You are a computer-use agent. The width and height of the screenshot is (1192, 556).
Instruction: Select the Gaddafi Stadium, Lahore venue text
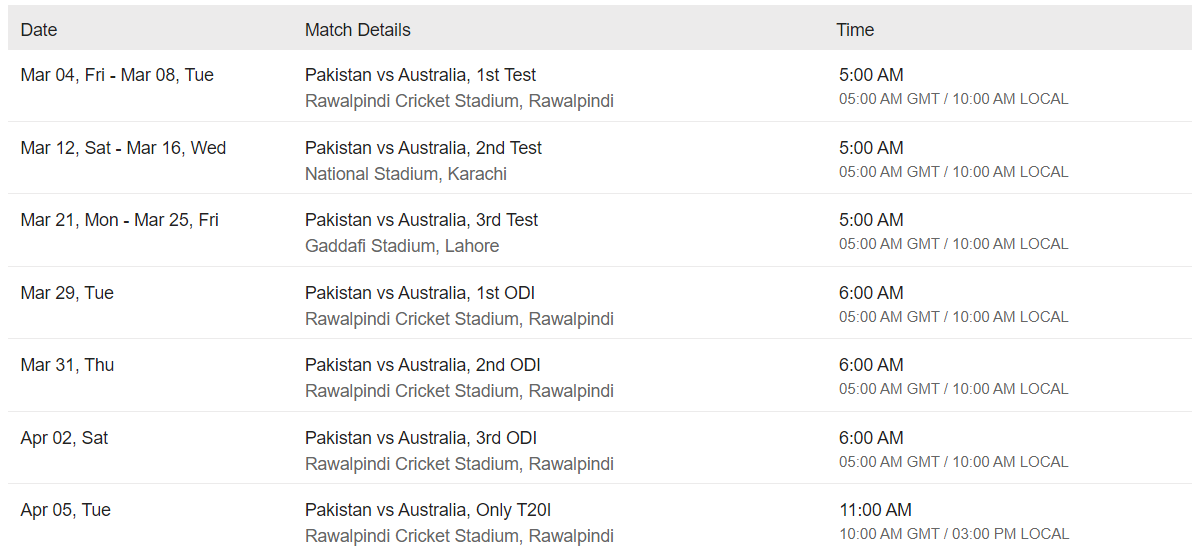402,246
